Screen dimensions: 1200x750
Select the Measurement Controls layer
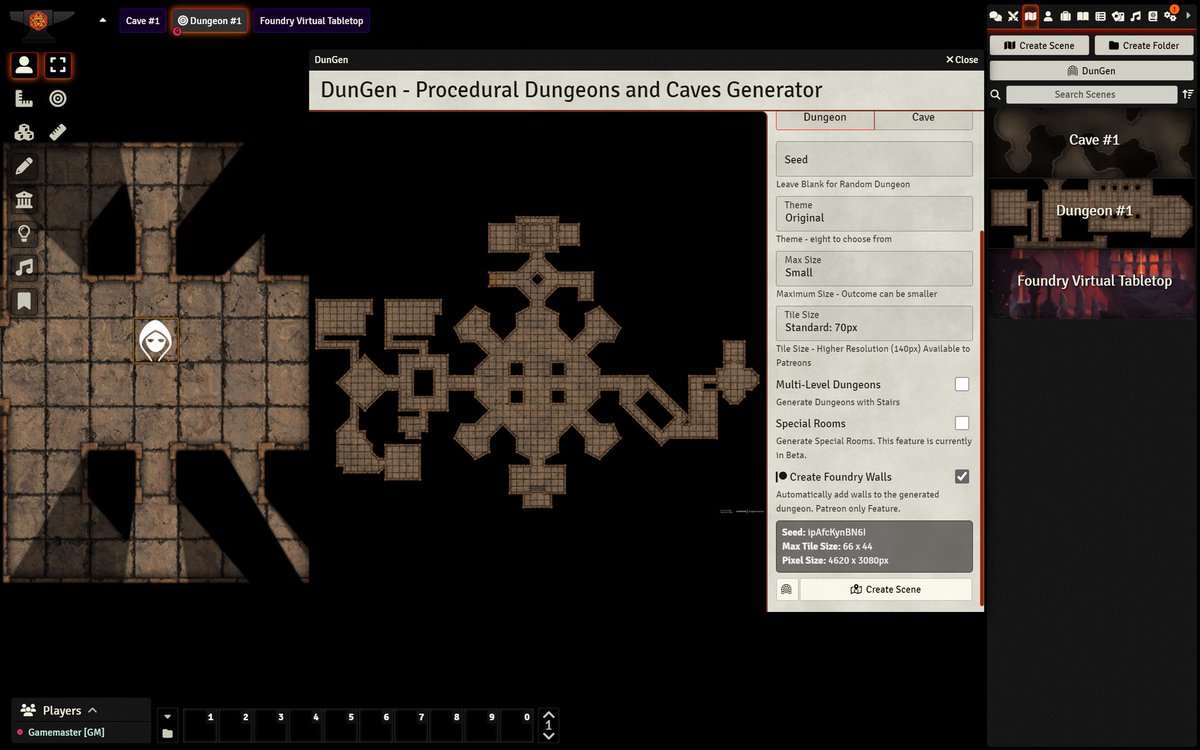pyautogui.click(x=25, y=98)
